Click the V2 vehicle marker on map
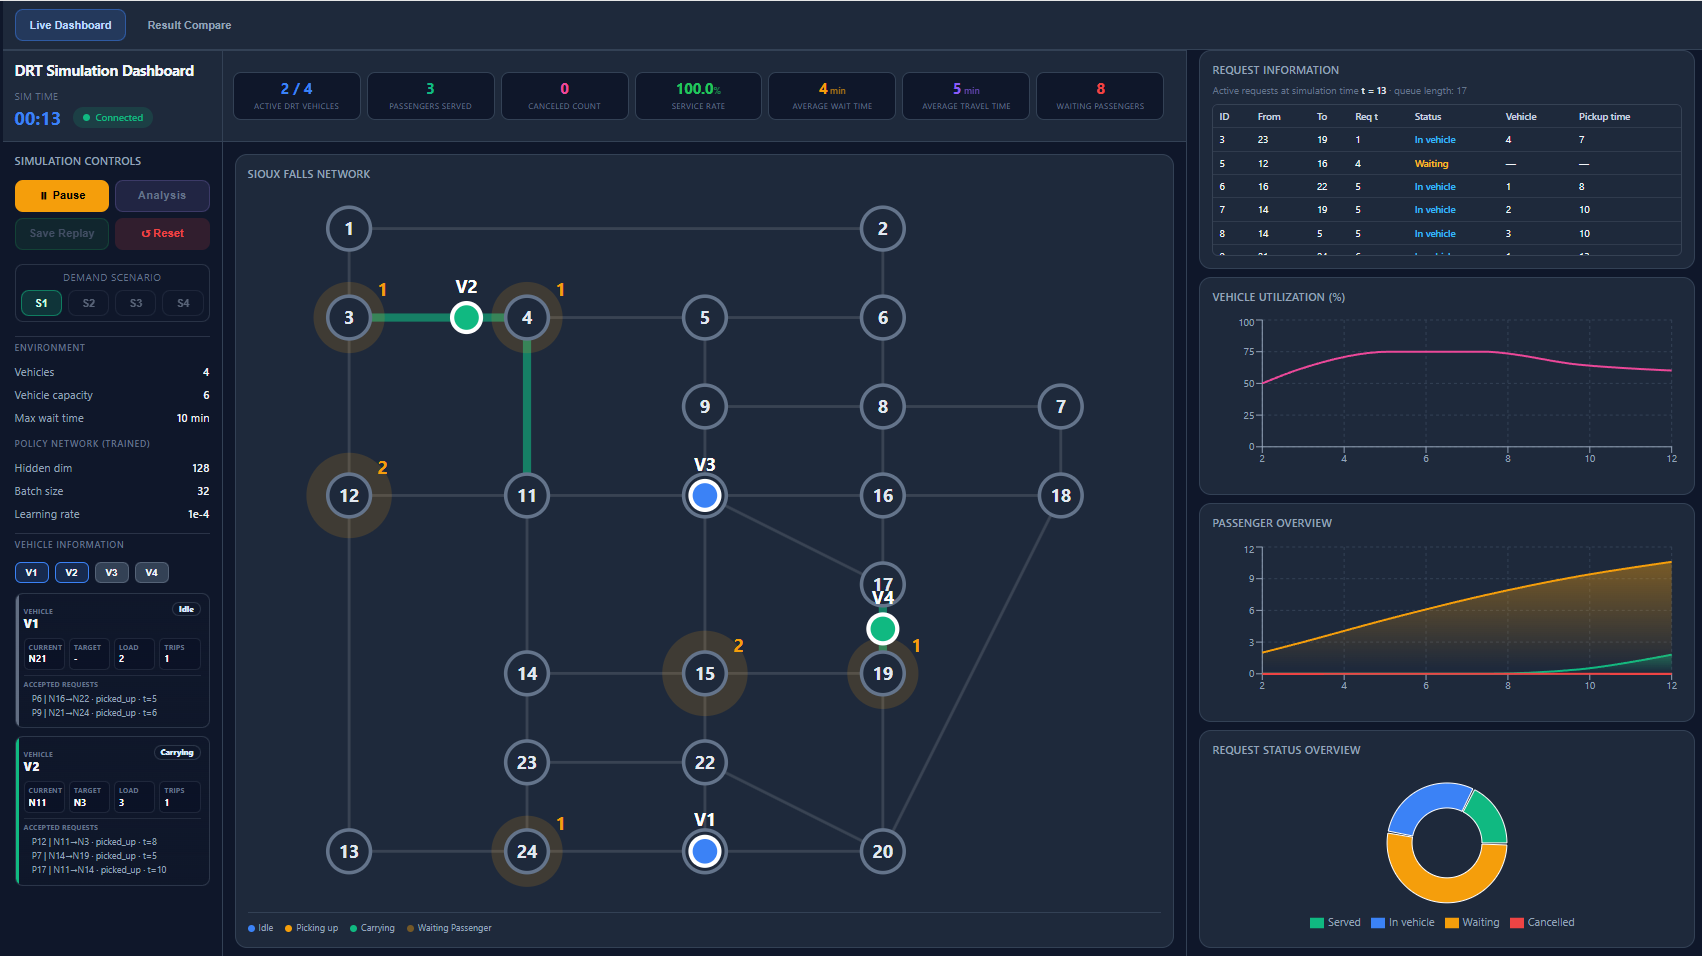The width and height of the screenshot is (1702, 956). pos(466,318)
